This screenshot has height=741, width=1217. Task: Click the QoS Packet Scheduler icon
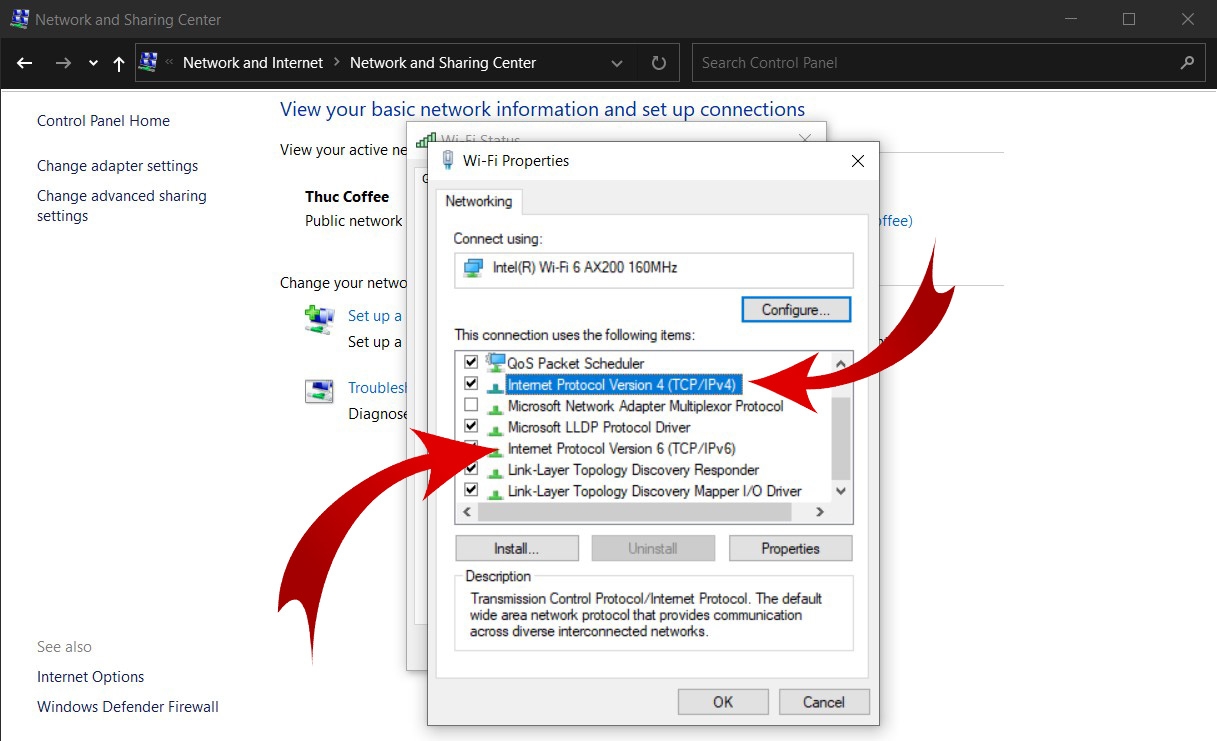(x=494, y=362)
